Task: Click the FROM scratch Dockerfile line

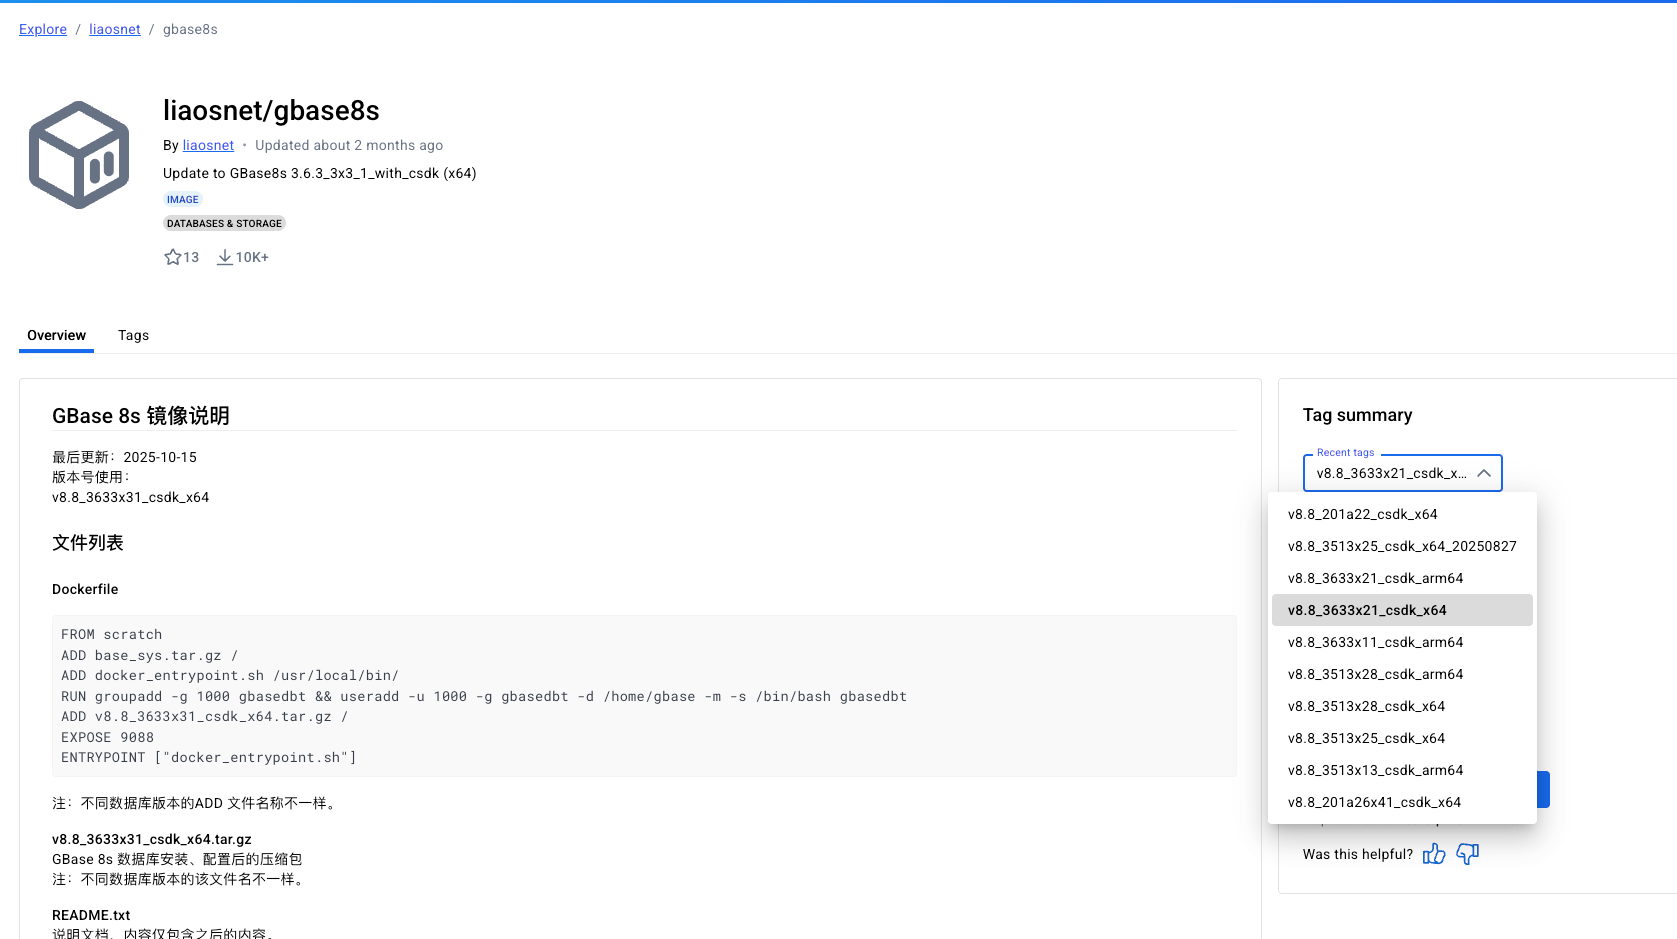Action: tap(111, 634)
